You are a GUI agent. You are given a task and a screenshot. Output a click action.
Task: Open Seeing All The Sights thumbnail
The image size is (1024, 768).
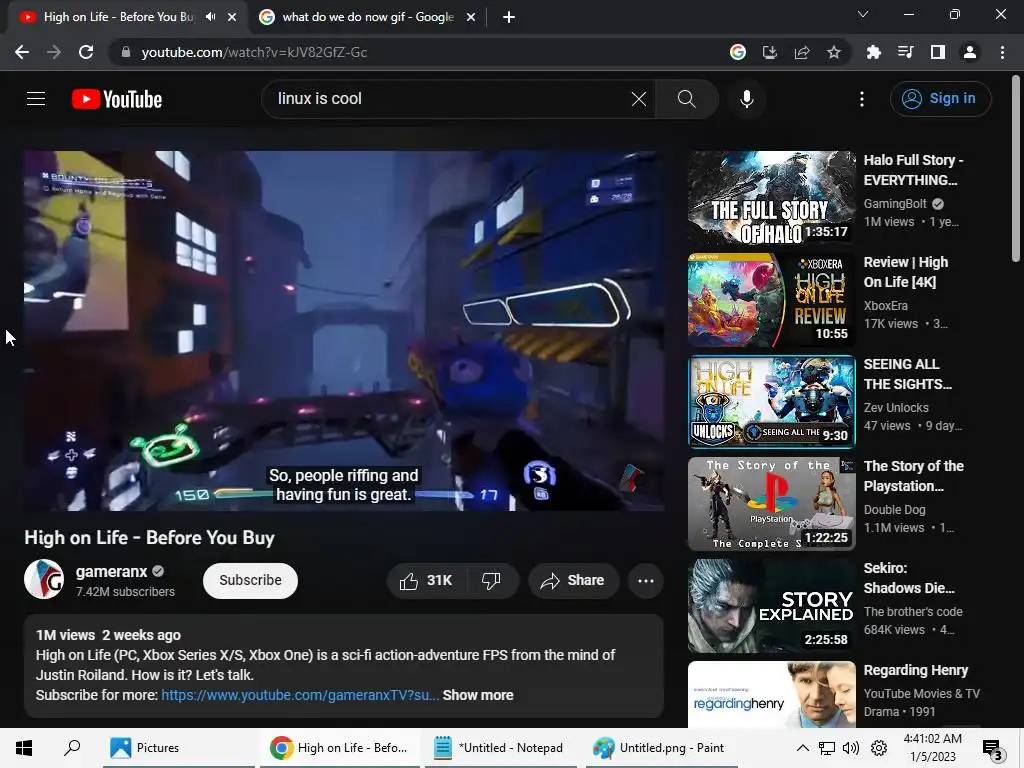771,402
